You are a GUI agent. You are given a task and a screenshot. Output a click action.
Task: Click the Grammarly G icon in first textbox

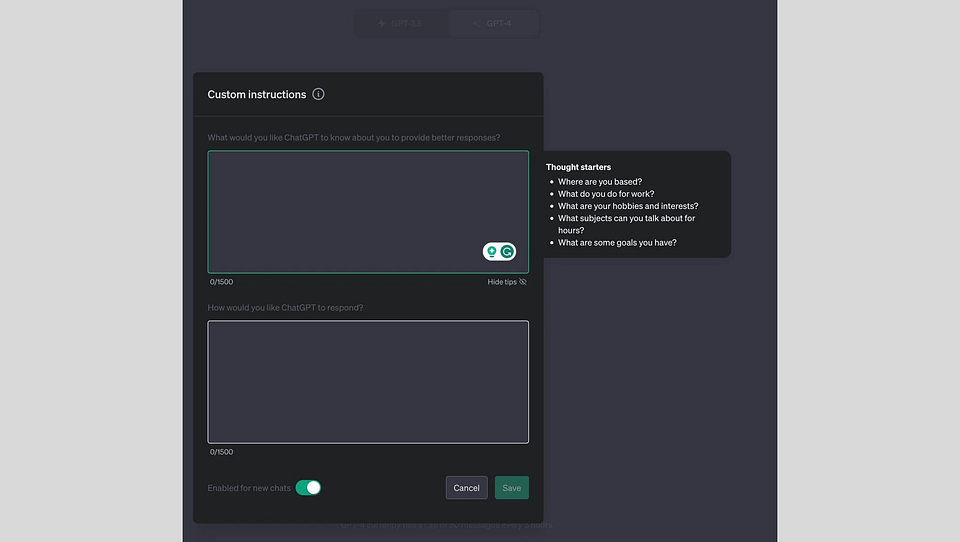(507, 252)
